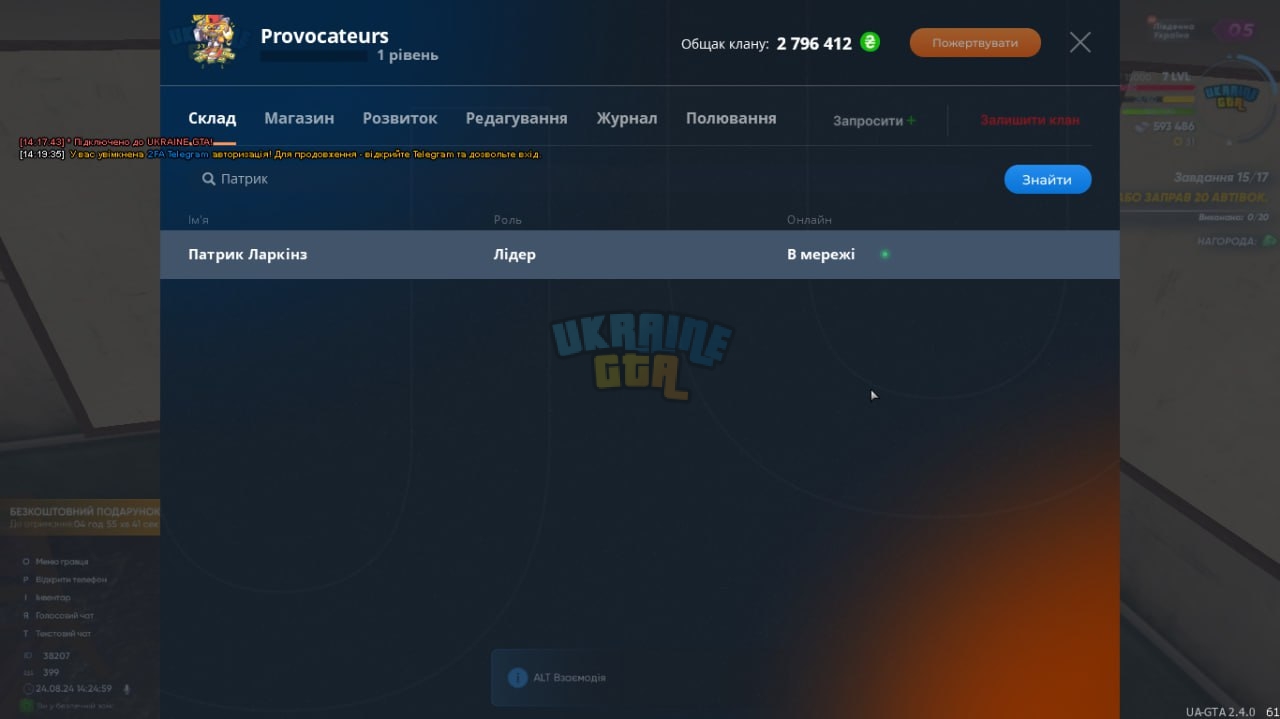Click the member search input field
The image size is (1280, 719).
coord(590,179)
